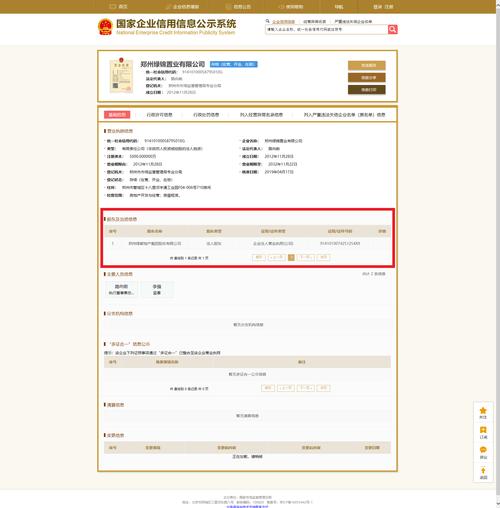Click first-page button in 多证合一 pagination

(268, 388)
